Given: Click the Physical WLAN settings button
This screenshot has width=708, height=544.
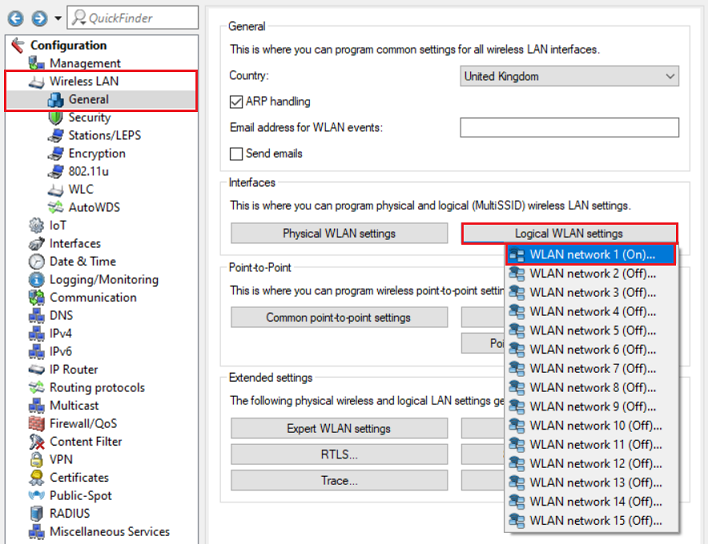Looking at the screenshot, I should (339, 233).
